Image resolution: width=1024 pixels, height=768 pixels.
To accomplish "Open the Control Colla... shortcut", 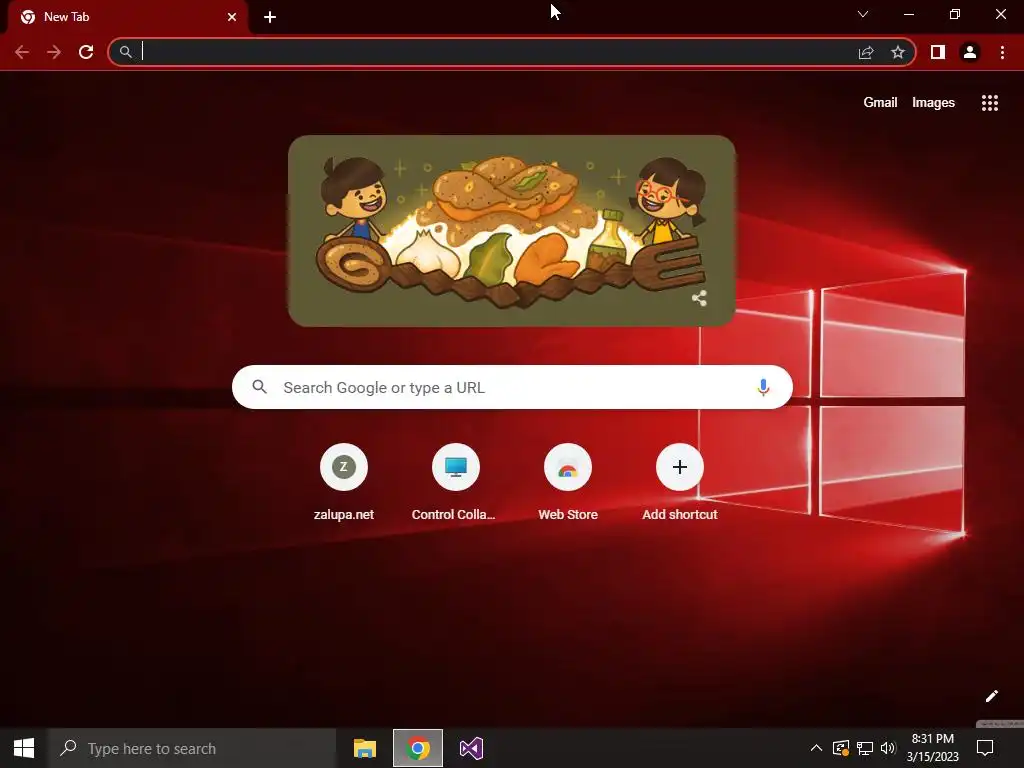I will point(456,482).
